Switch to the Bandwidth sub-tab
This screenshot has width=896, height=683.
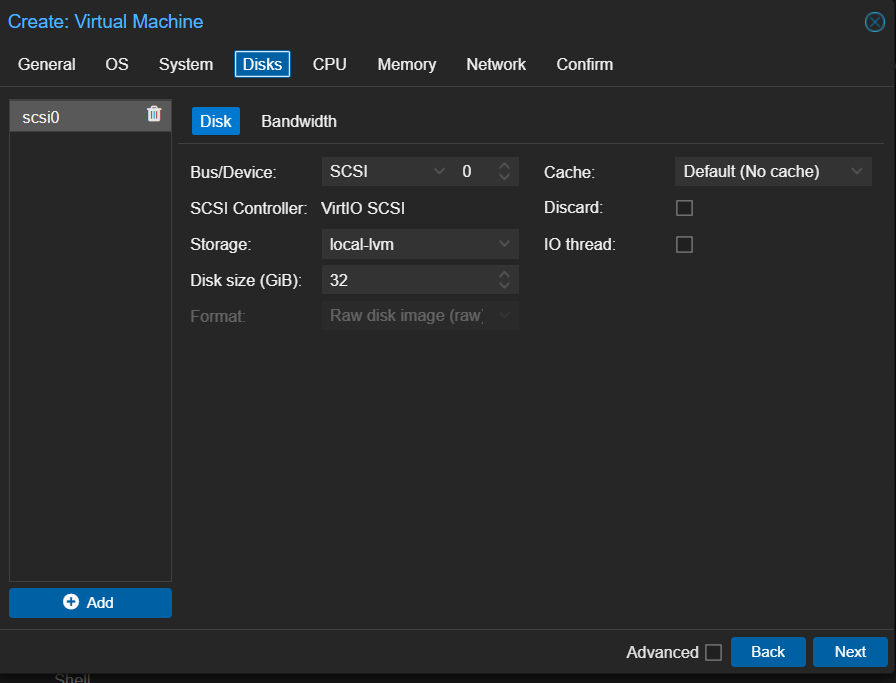pos(298,121)
